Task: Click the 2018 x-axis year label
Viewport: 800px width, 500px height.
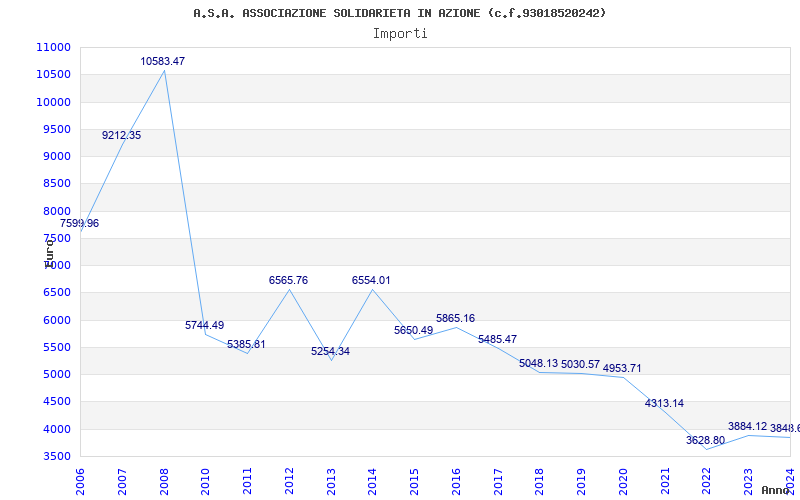Action: coord(540,482)
